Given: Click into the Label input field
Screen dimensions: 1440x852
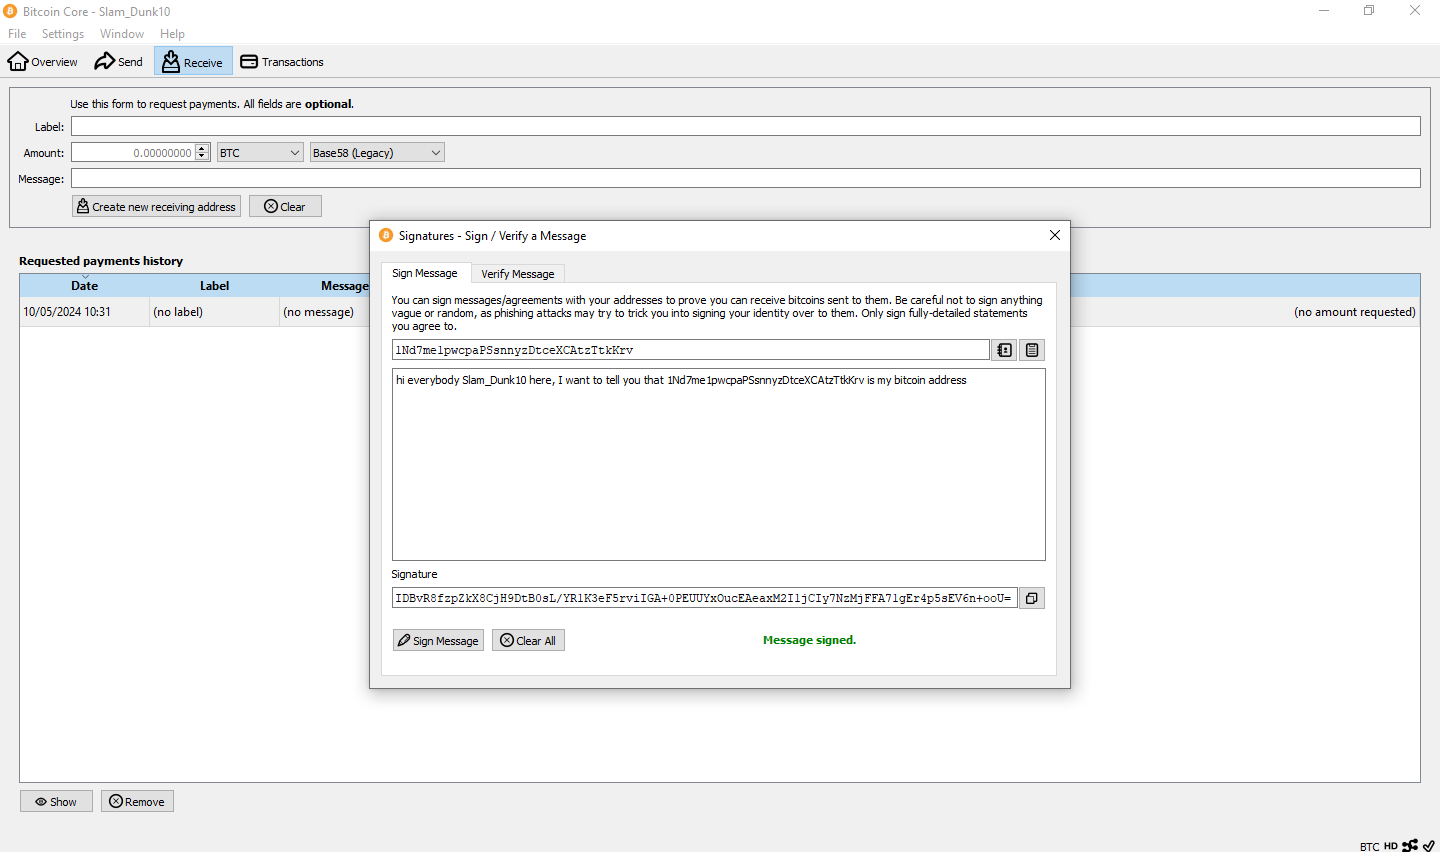Looking at the screenshot, I should 746,126.
